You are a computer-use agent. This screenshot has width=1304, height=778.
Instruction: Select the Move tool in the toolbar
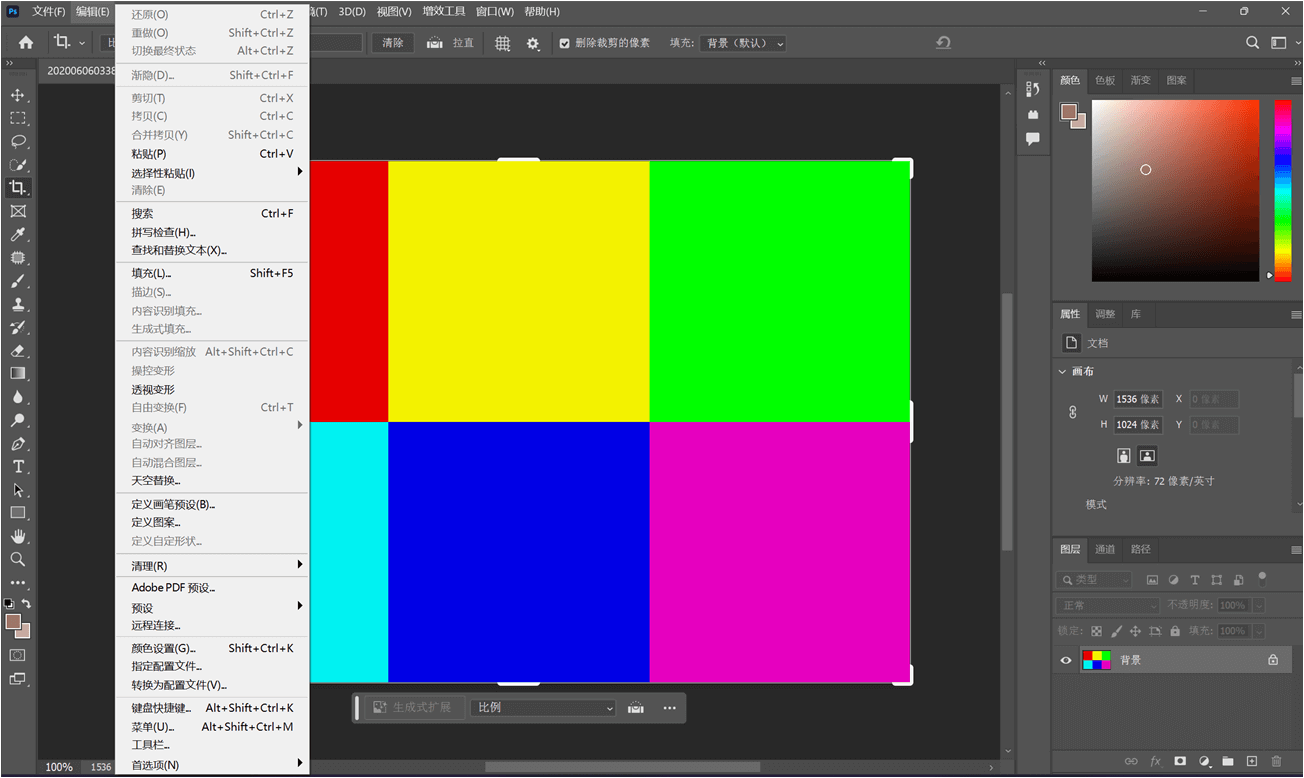18,95
